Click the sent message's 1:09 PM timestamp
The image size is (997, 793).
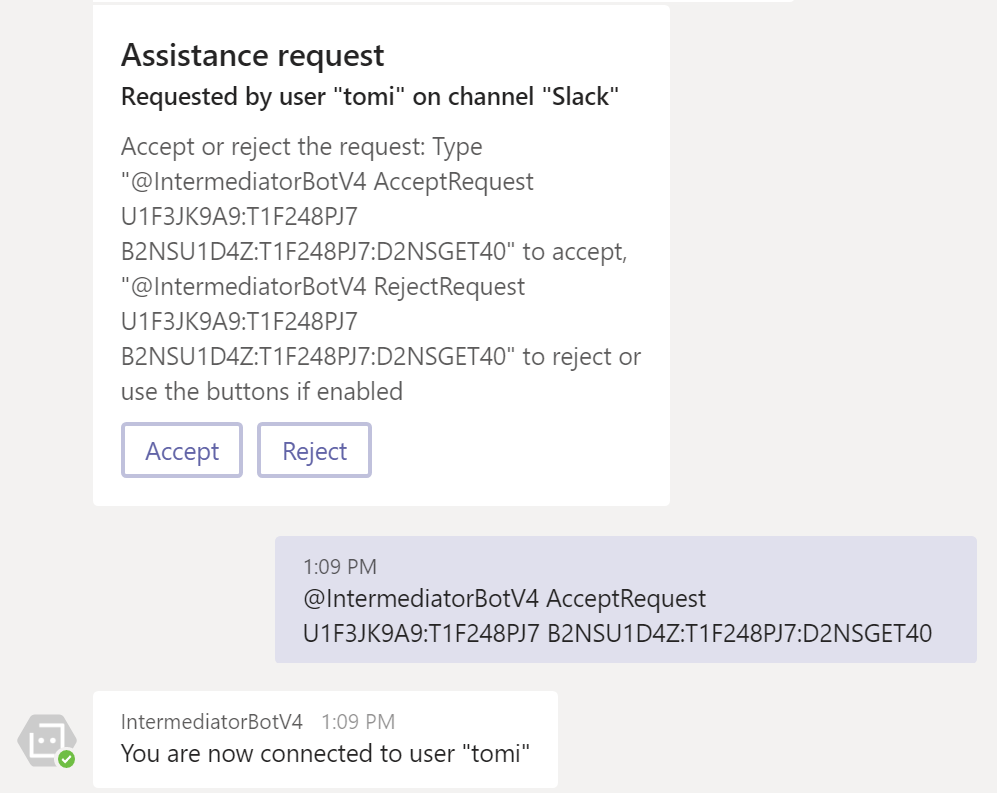tap(340, 567)
